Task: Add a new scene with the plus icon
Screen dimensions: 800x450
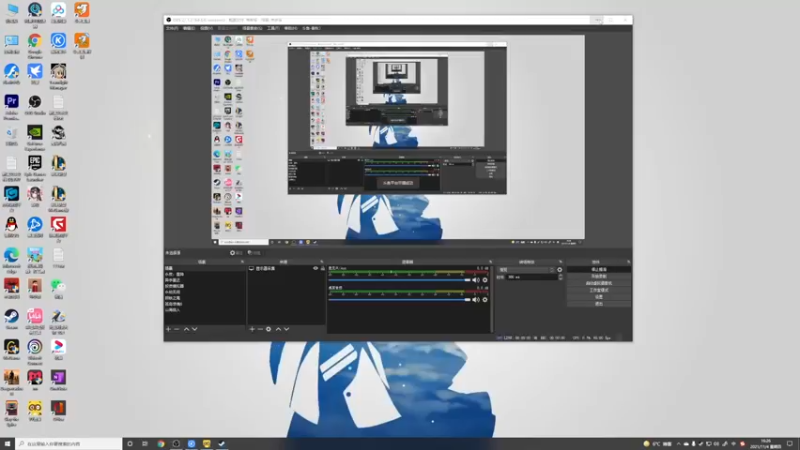Action: point(168,329)
